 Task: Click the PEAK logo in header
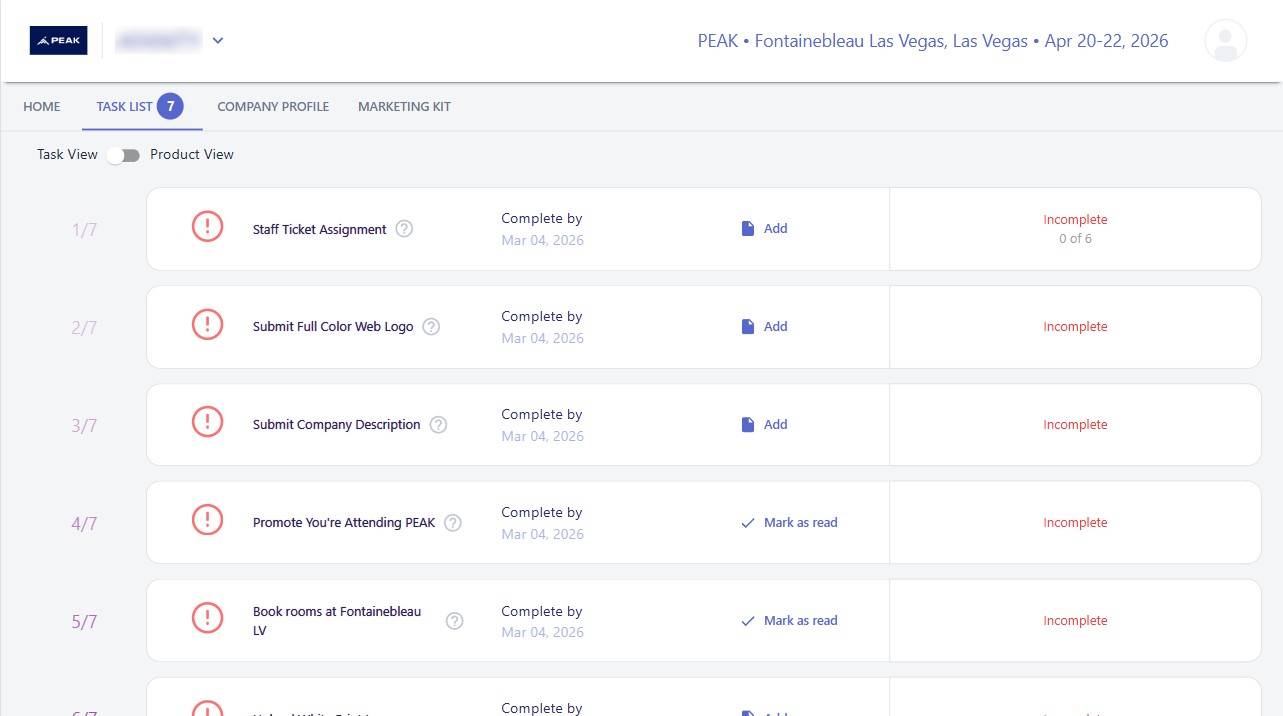click(x=58, y=41)
